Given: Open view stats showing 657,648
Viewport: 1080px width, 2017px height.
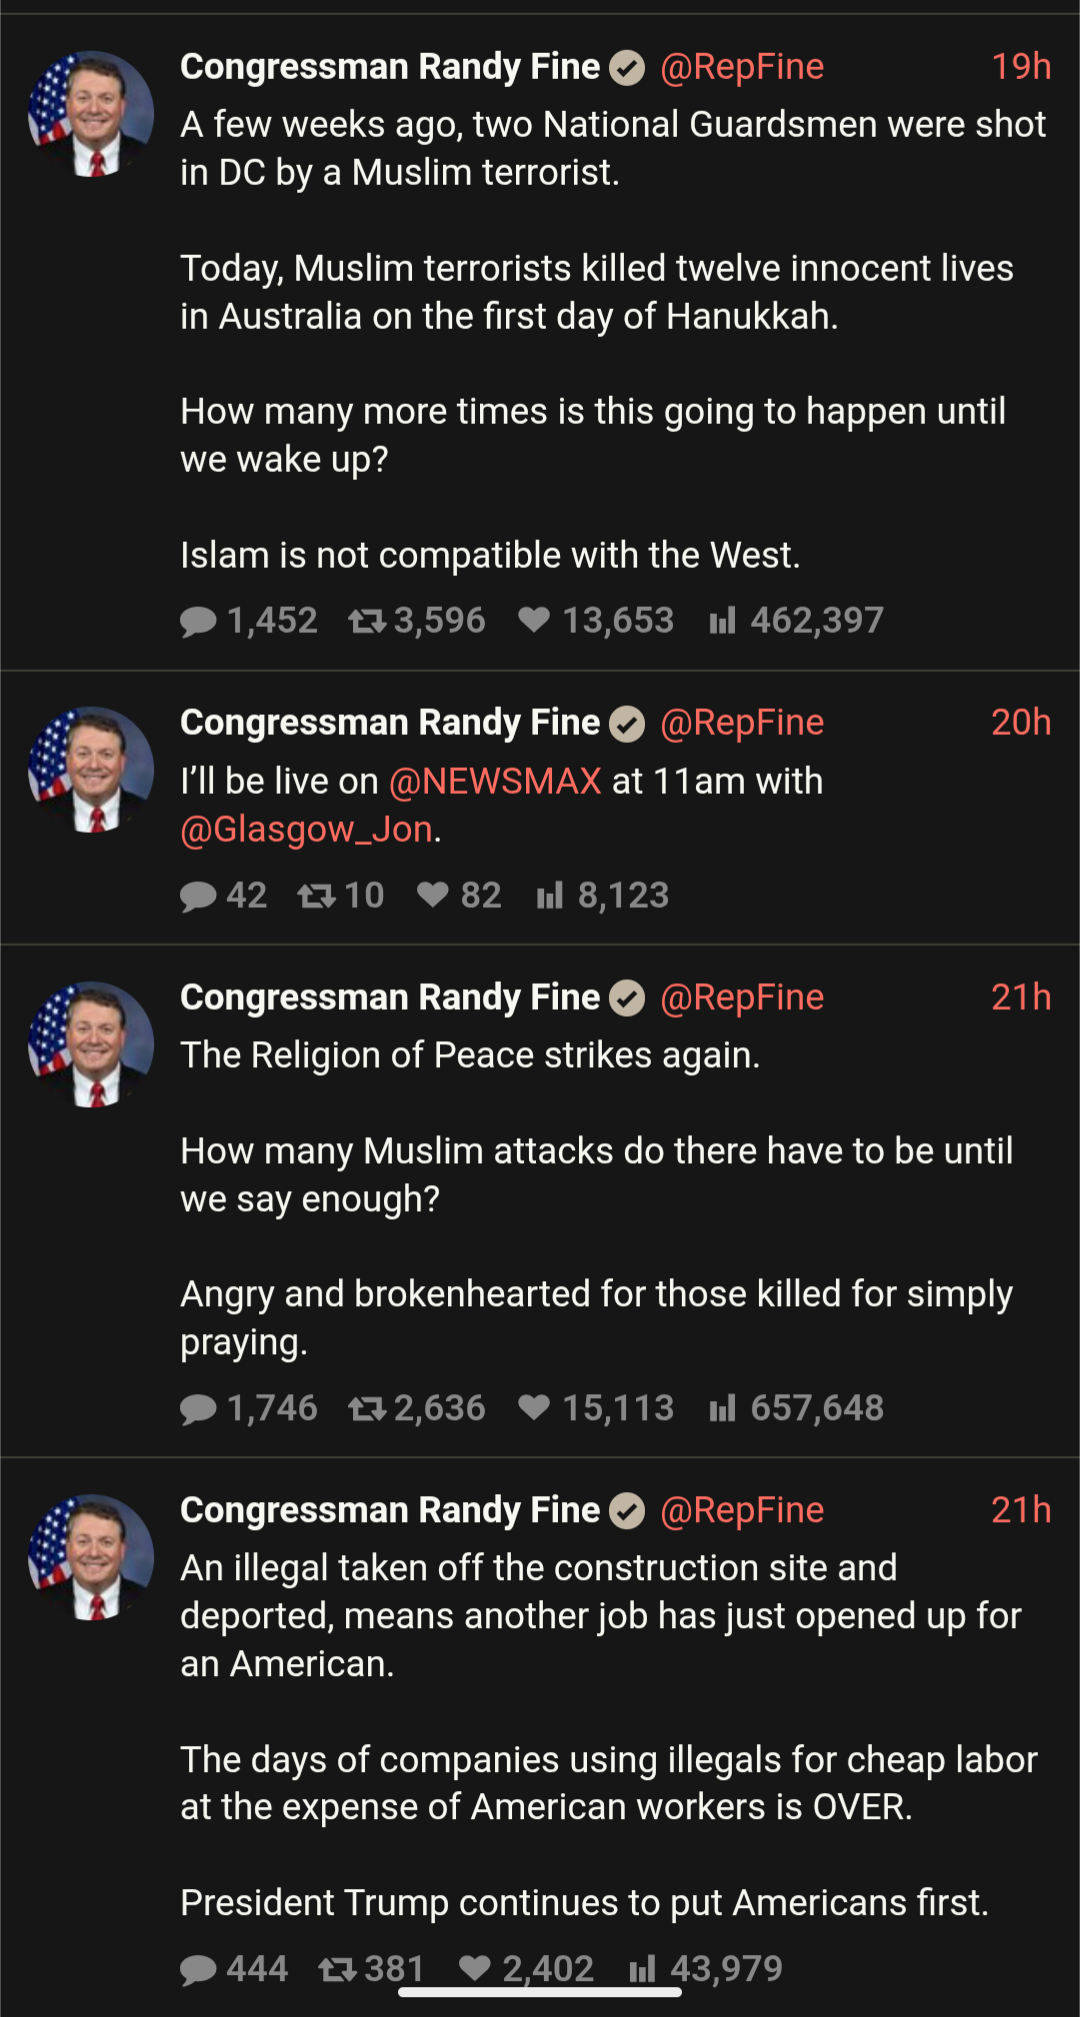Looking at the screenshot, I should pyautogui.click(x=722, y=1409).
